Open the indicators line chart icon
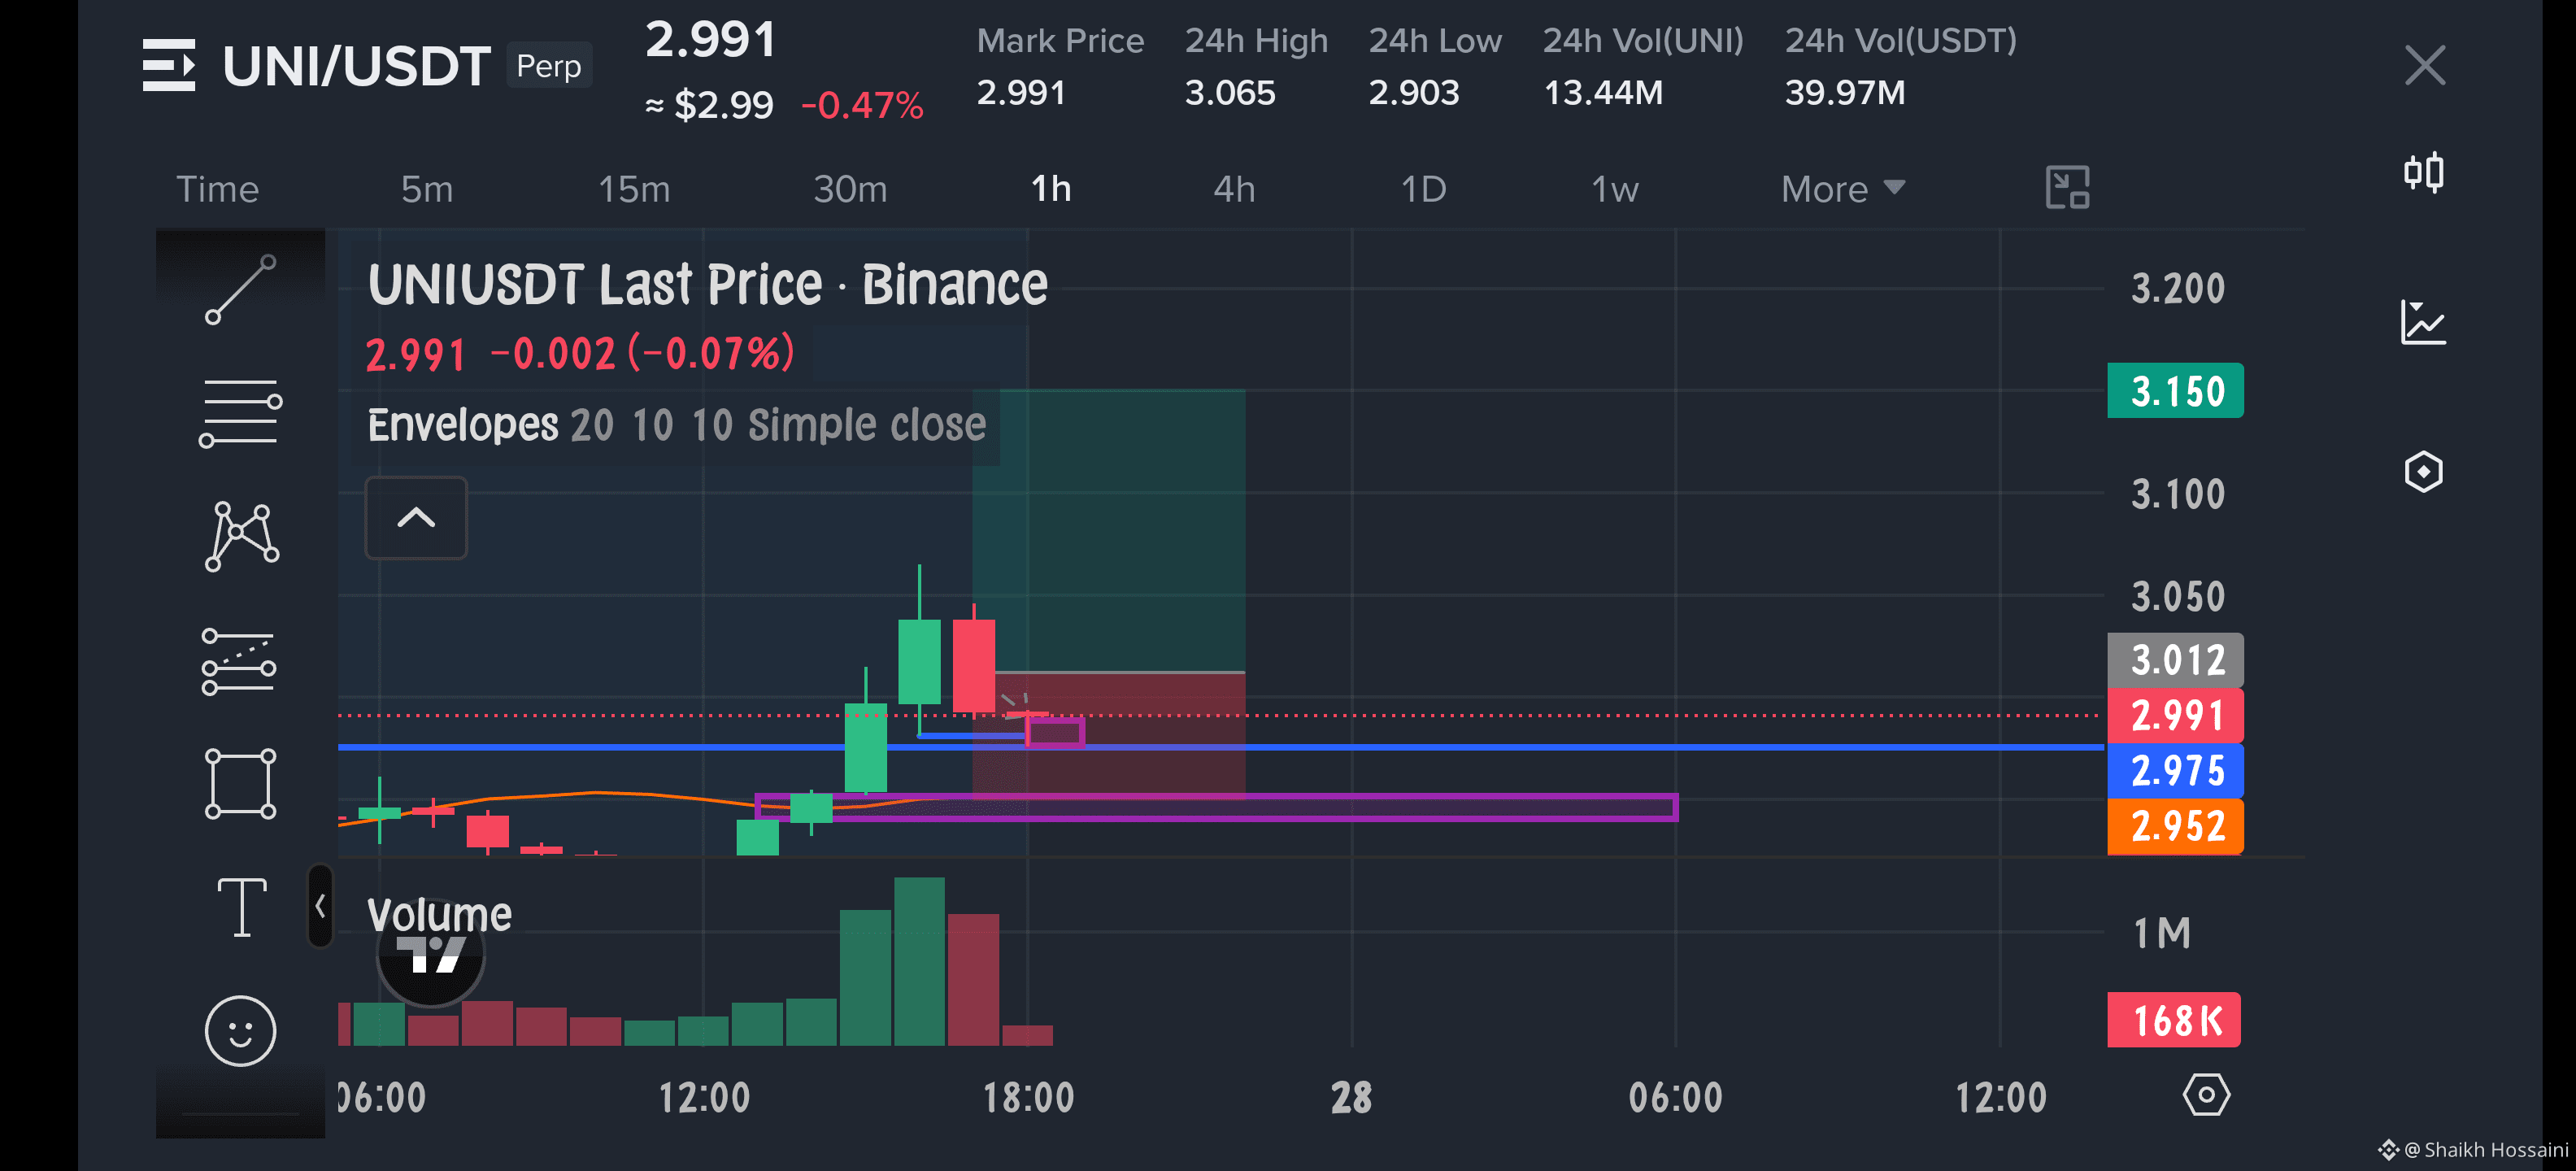This screenshot has height=1171, width=2576. click(2423, 322)
